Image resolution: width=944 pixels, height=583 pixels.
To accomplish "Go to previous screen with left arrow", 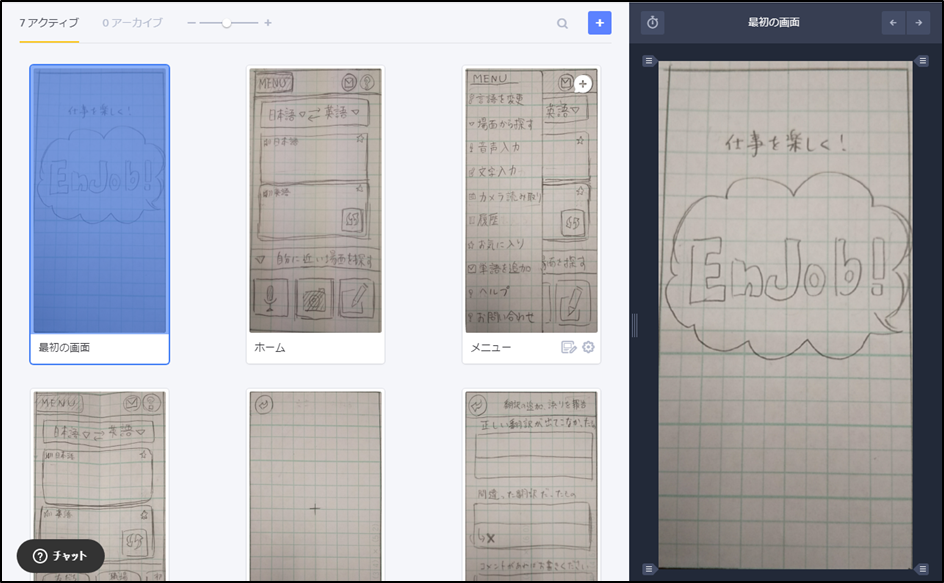I will tap(893, 23).
